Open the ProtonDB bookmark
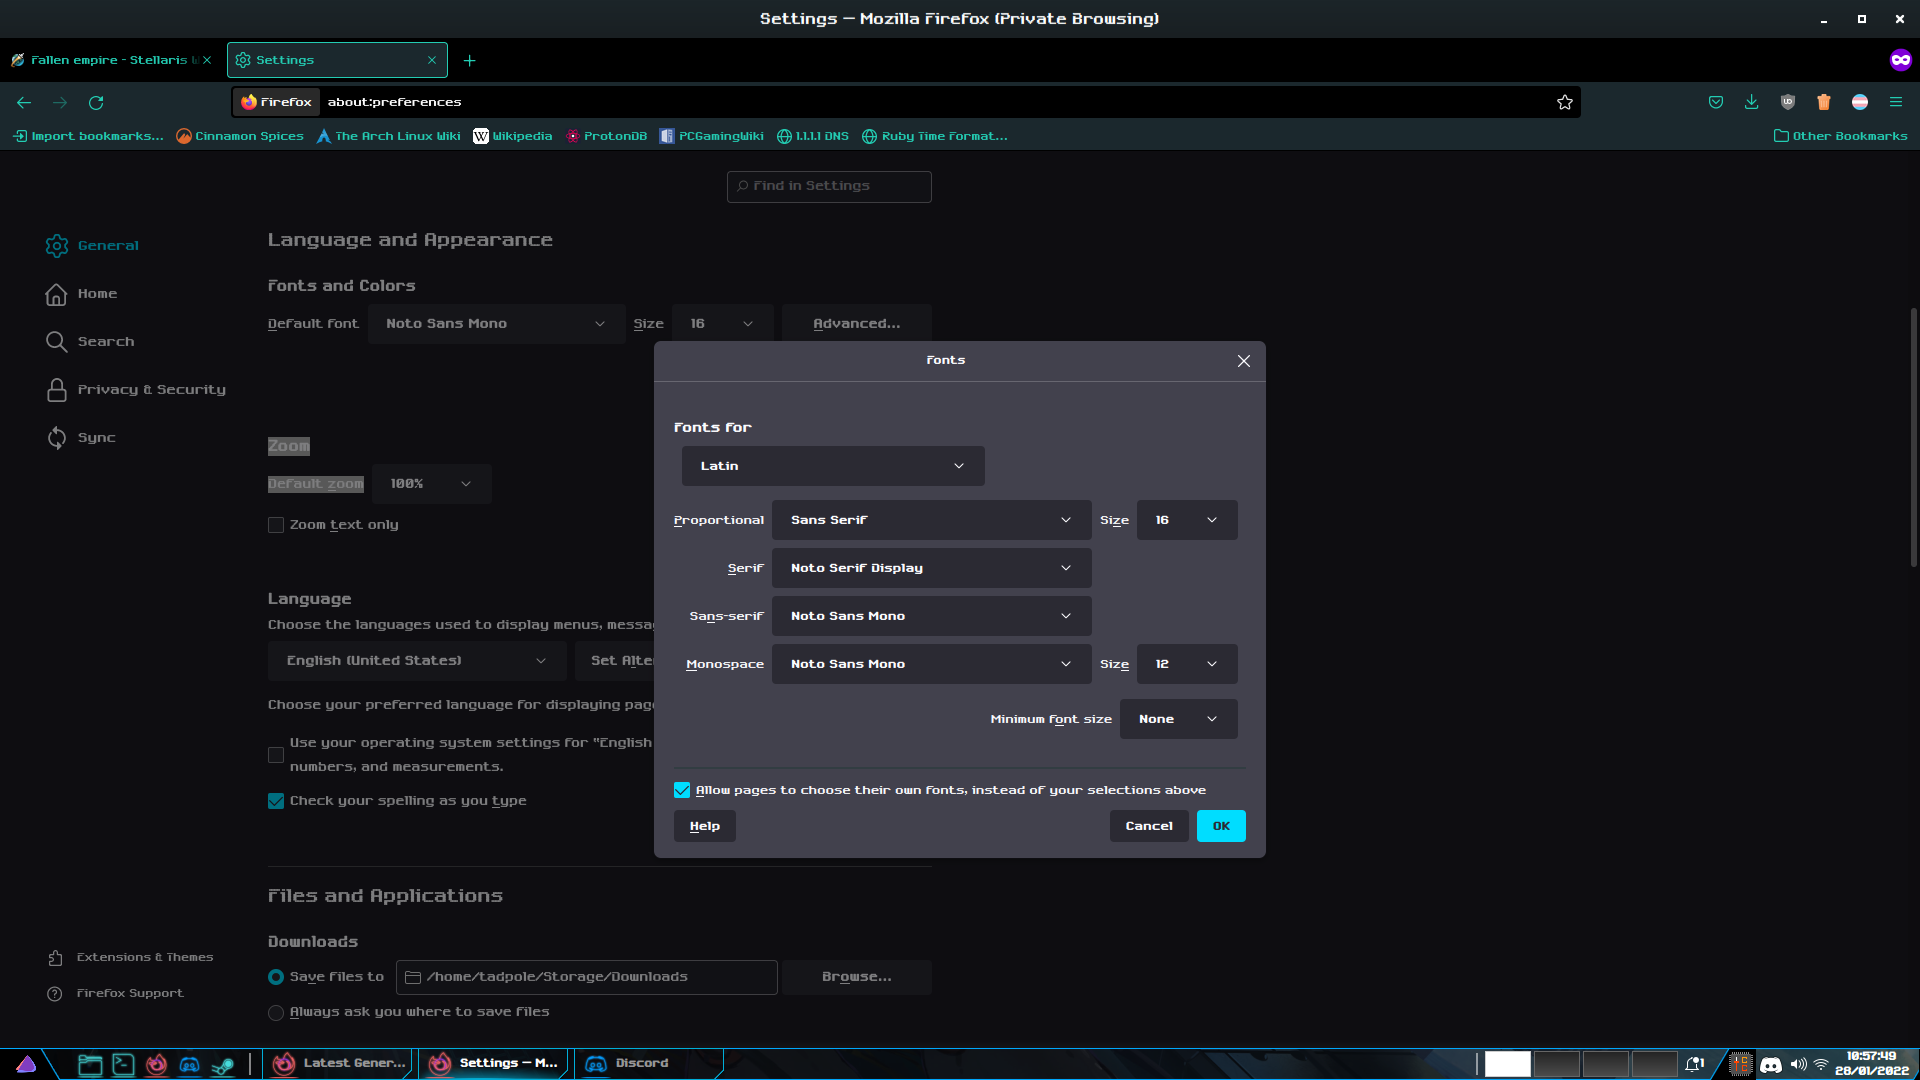The image size is (1920, 1080). [x=607, y=136]
